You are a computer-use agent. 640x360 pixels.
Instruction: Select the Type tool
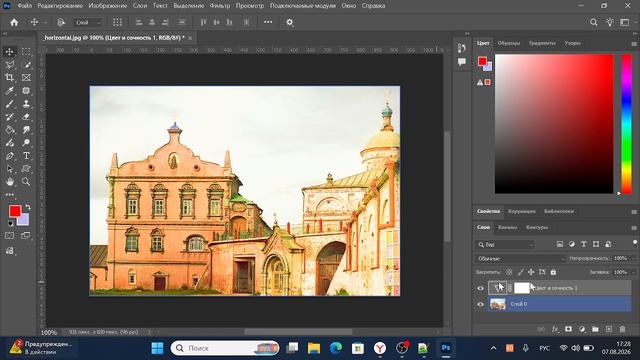[x=26, y=156]
